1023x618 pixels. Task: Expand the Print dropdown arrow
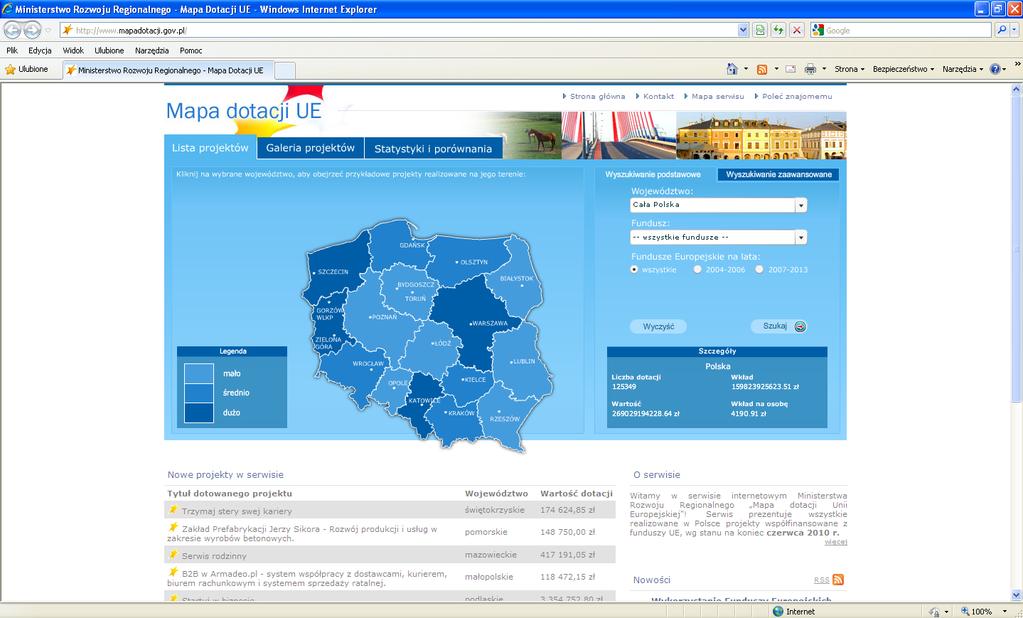pos(824,69)
